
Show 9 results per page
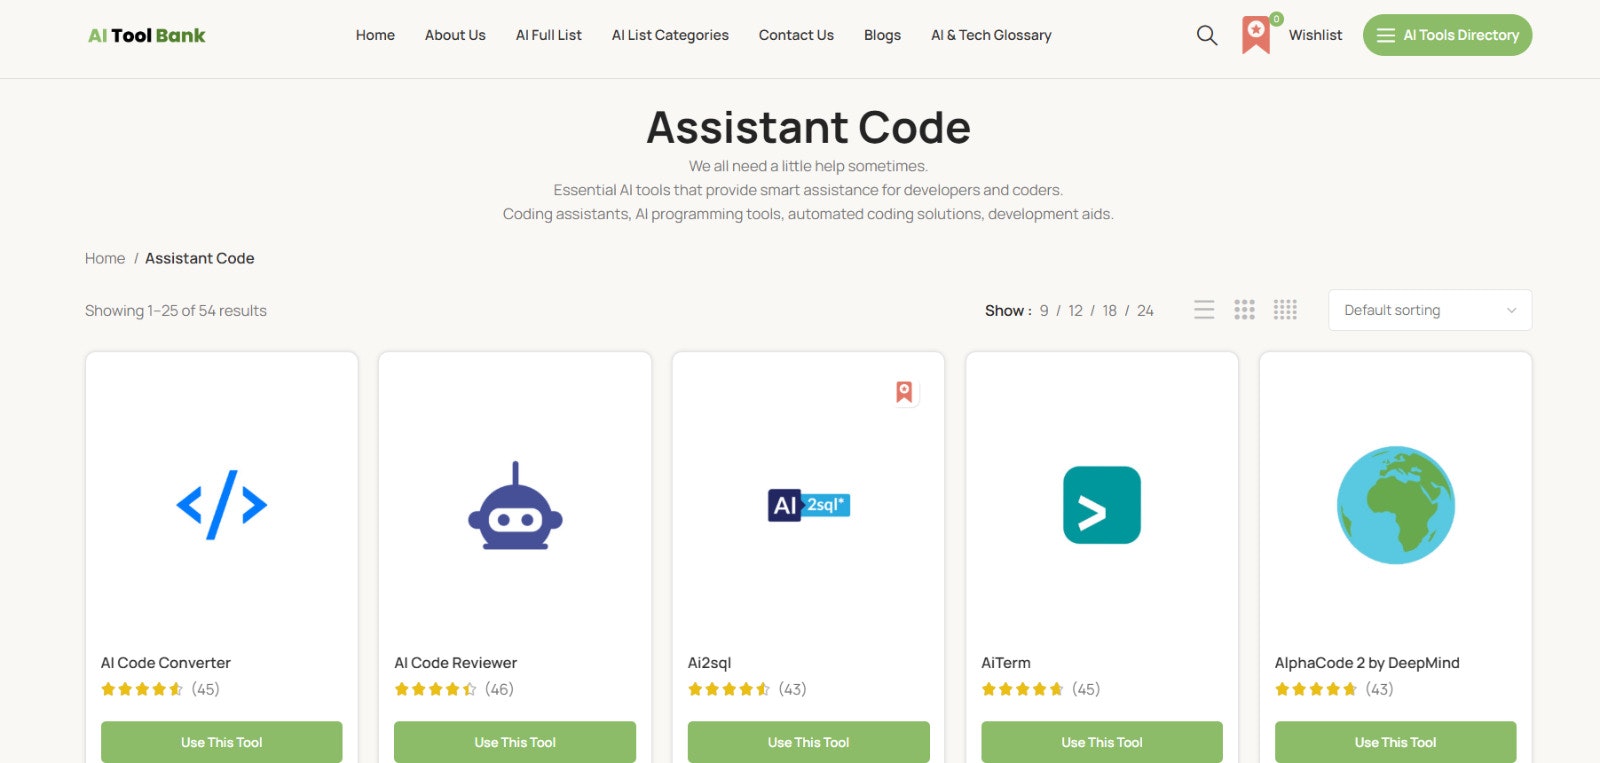[x=1044, y=311]
